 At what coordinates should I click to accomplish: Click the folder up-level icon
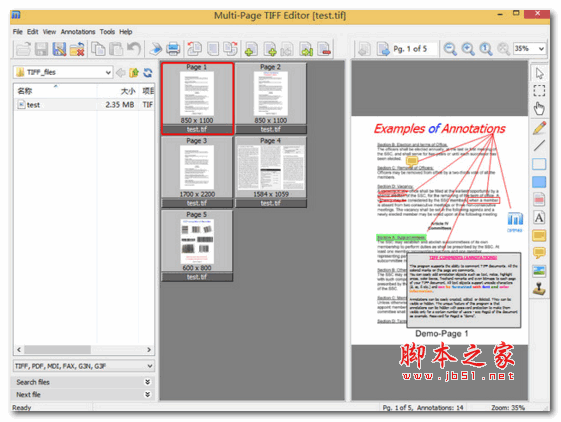[134, 73]
